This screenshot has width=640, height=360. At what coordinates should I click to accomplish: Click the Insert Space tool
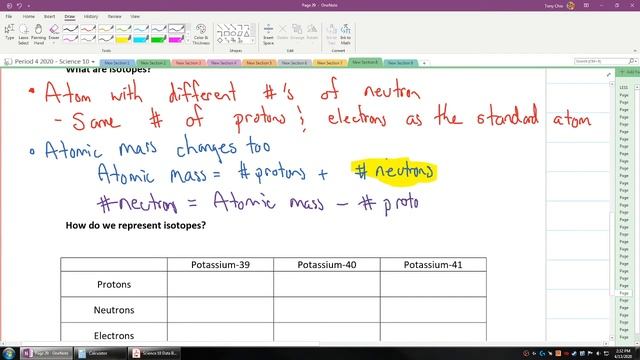coord(268,34)
